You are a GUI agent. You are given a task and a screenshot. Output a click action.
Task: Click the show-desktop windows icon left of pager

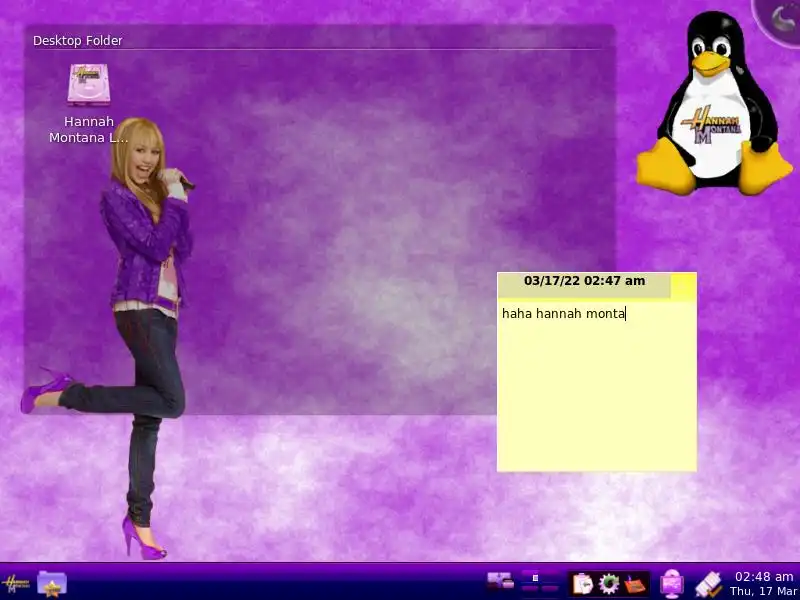pos(500,582)
